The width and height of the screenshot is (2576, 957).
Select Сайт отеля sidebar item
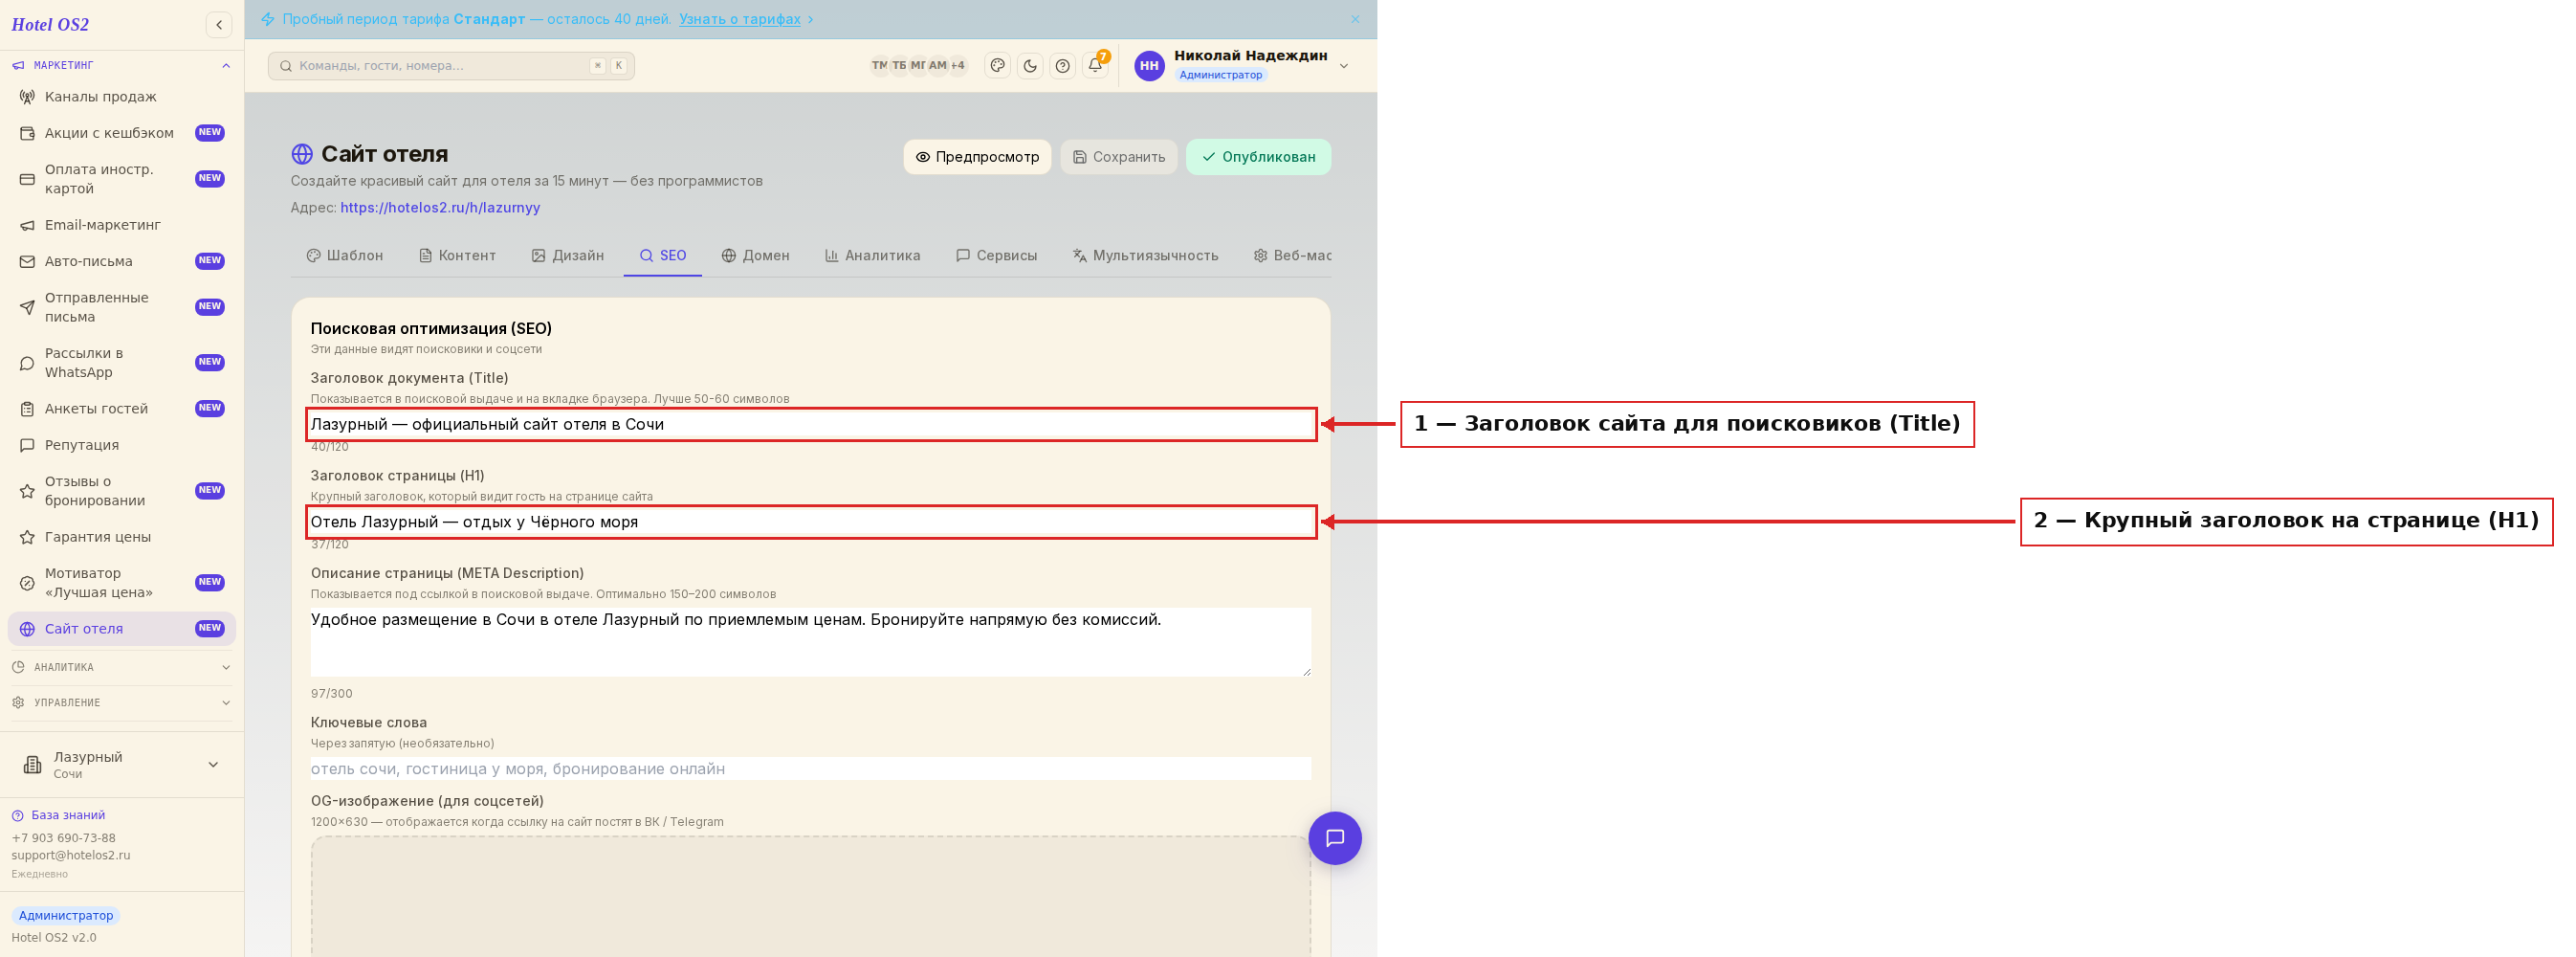coord(122,629)
